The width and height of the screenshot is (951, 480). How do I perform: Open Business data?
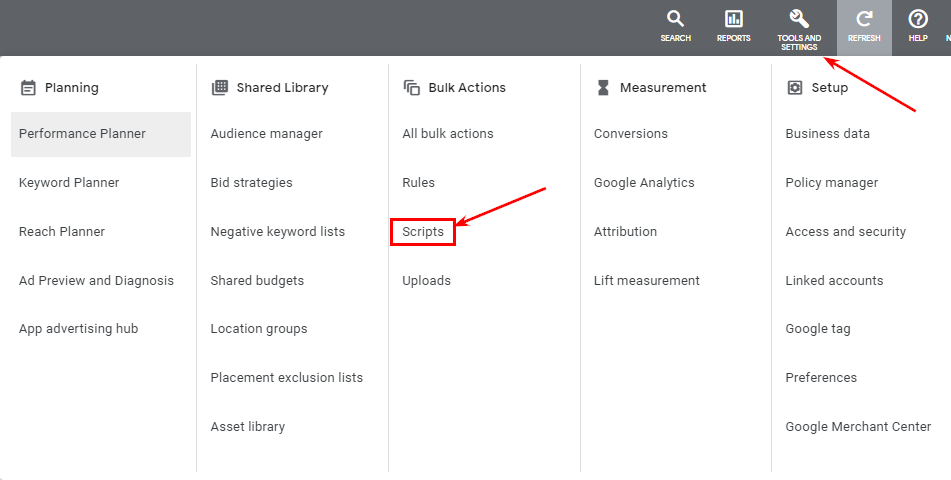click(x=827, y=134)
